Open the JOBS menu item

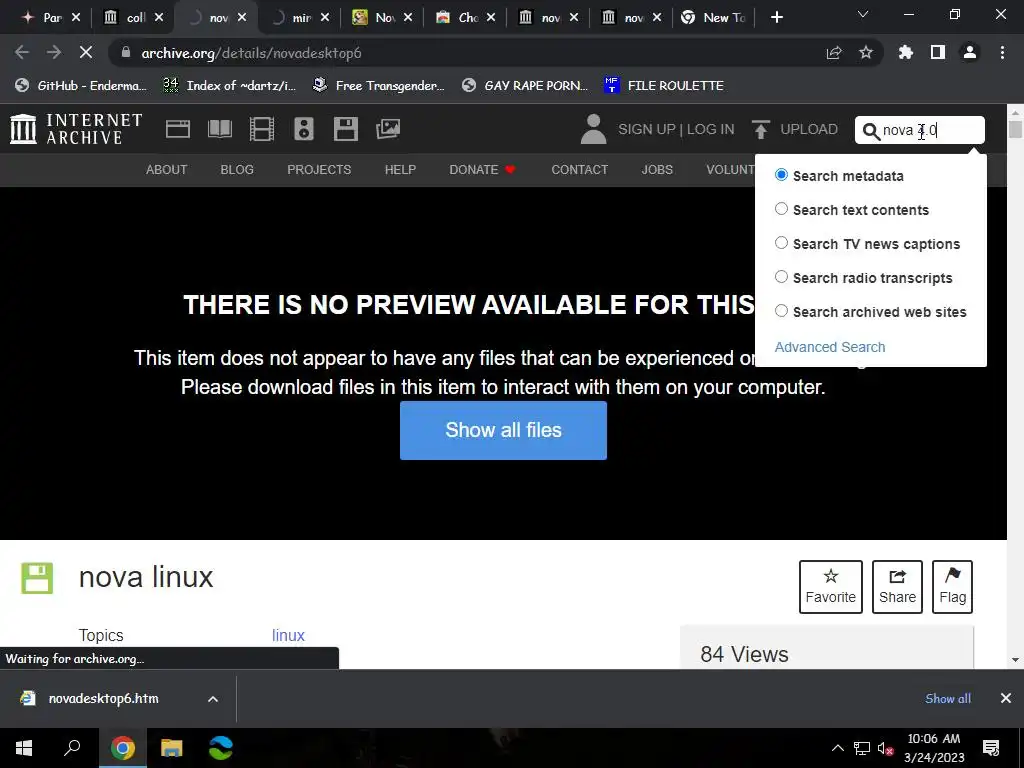click(657, 170)
